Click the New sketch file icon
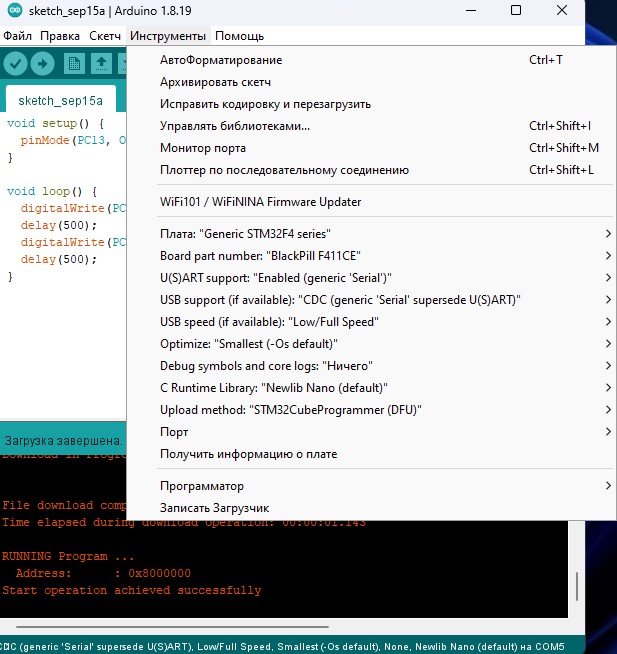 74,64
